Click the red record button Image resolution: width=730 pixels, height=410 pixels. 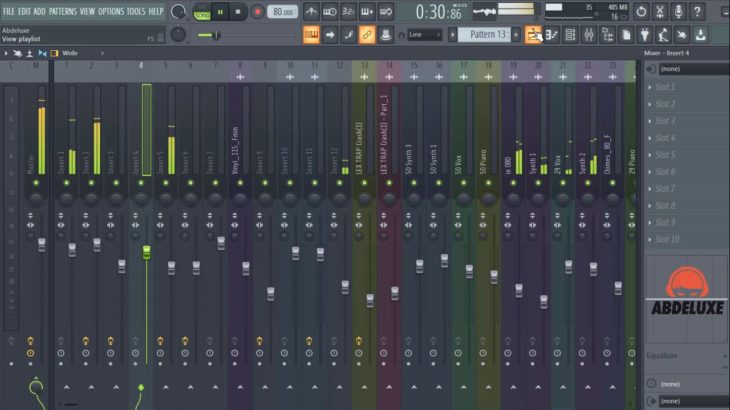(257, 12)
